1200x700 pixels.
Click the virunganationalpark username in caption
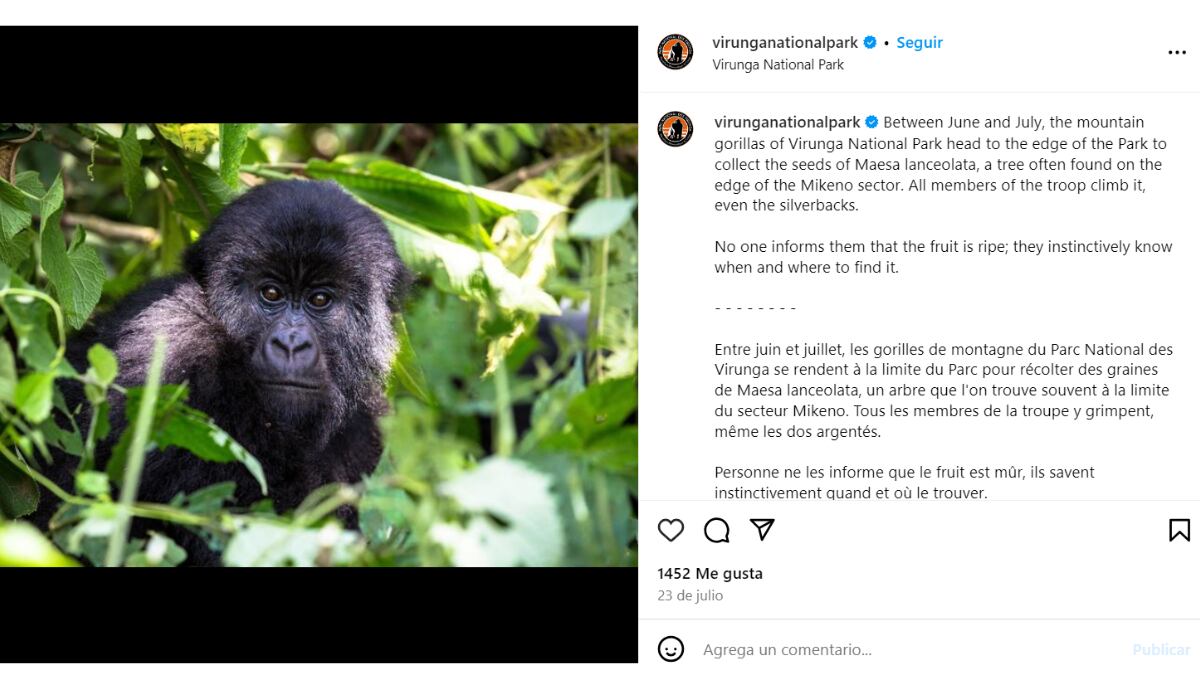[x=787, y=122]
